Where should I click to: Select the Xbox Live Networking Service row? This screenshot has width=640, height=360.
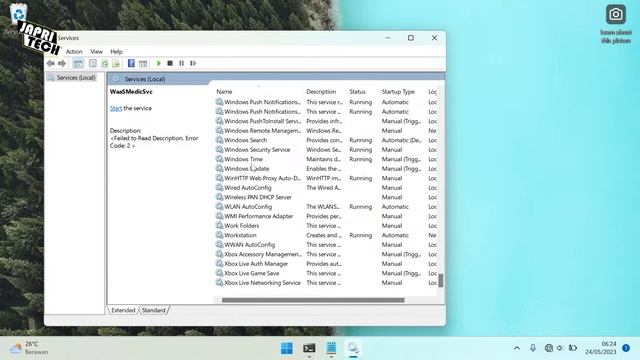pos(327,283)
